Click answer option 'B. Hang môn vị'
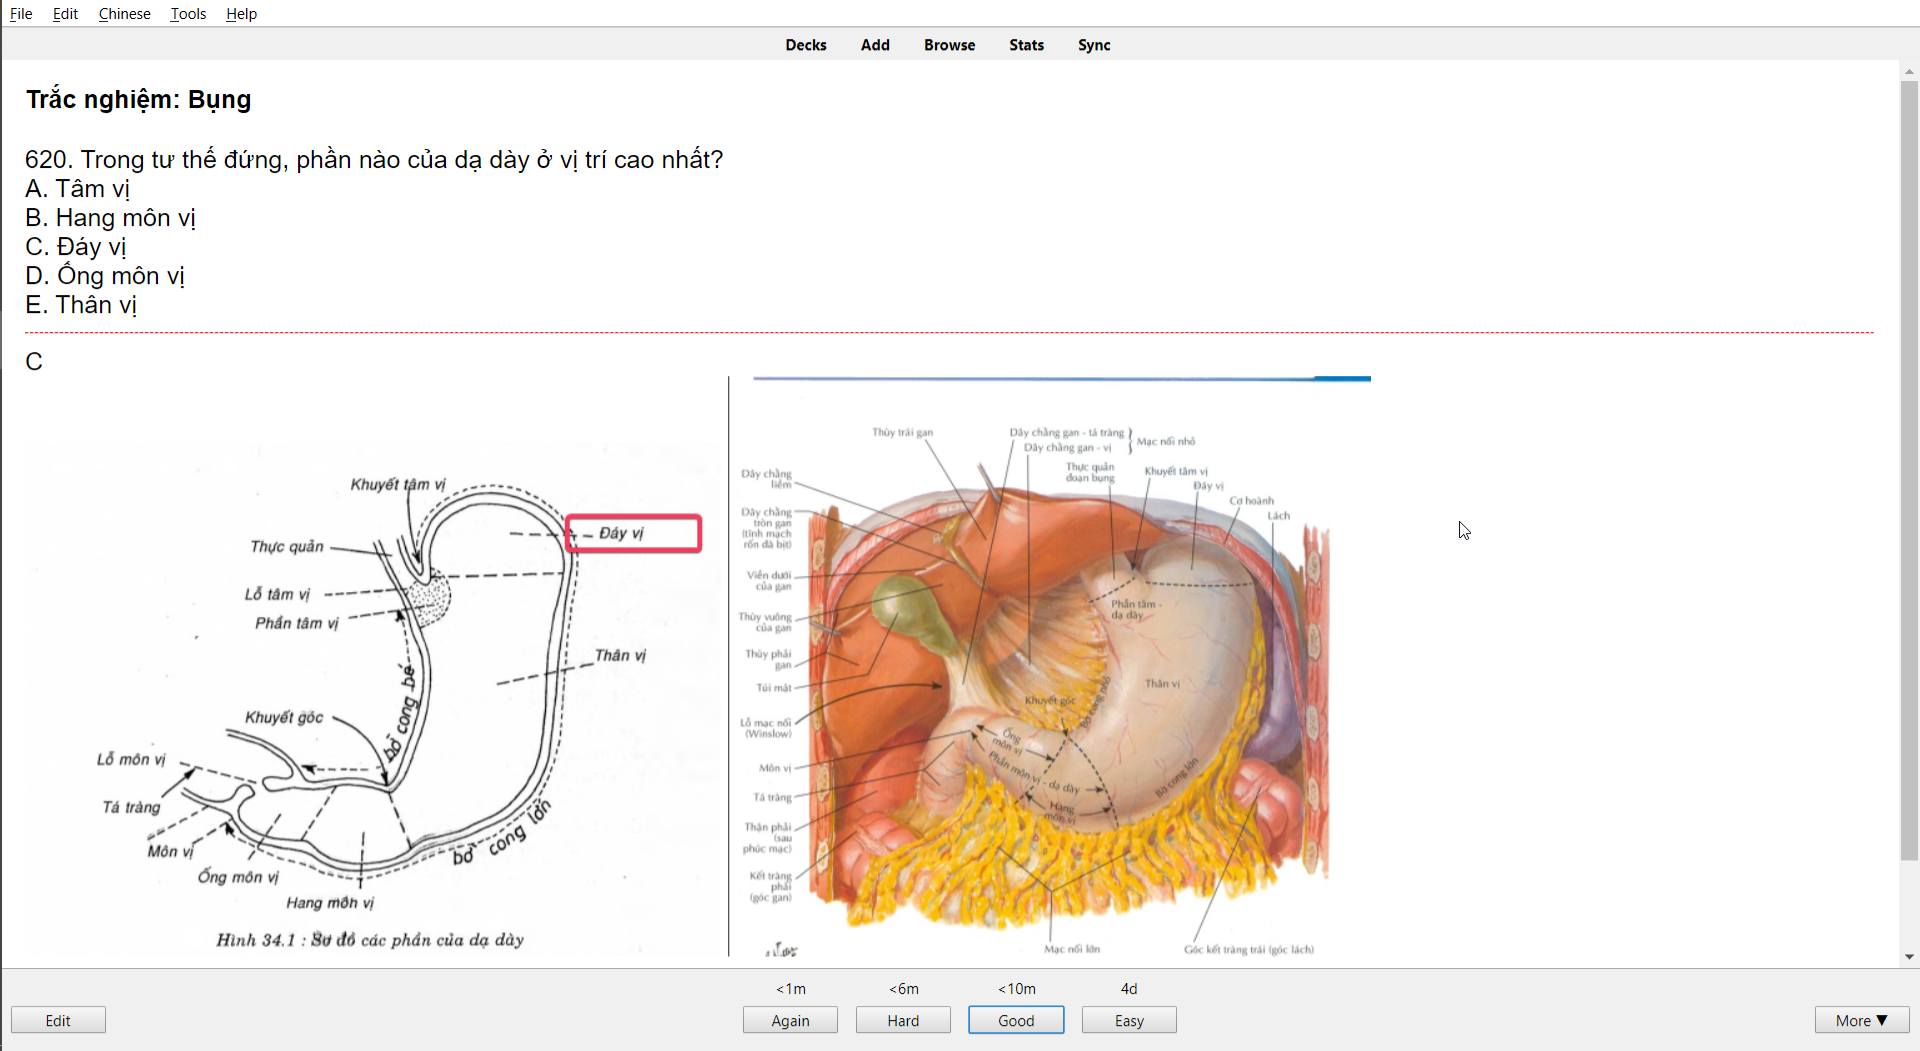1920x1051 pixels. pyautogui.click(x=110, y=218)
